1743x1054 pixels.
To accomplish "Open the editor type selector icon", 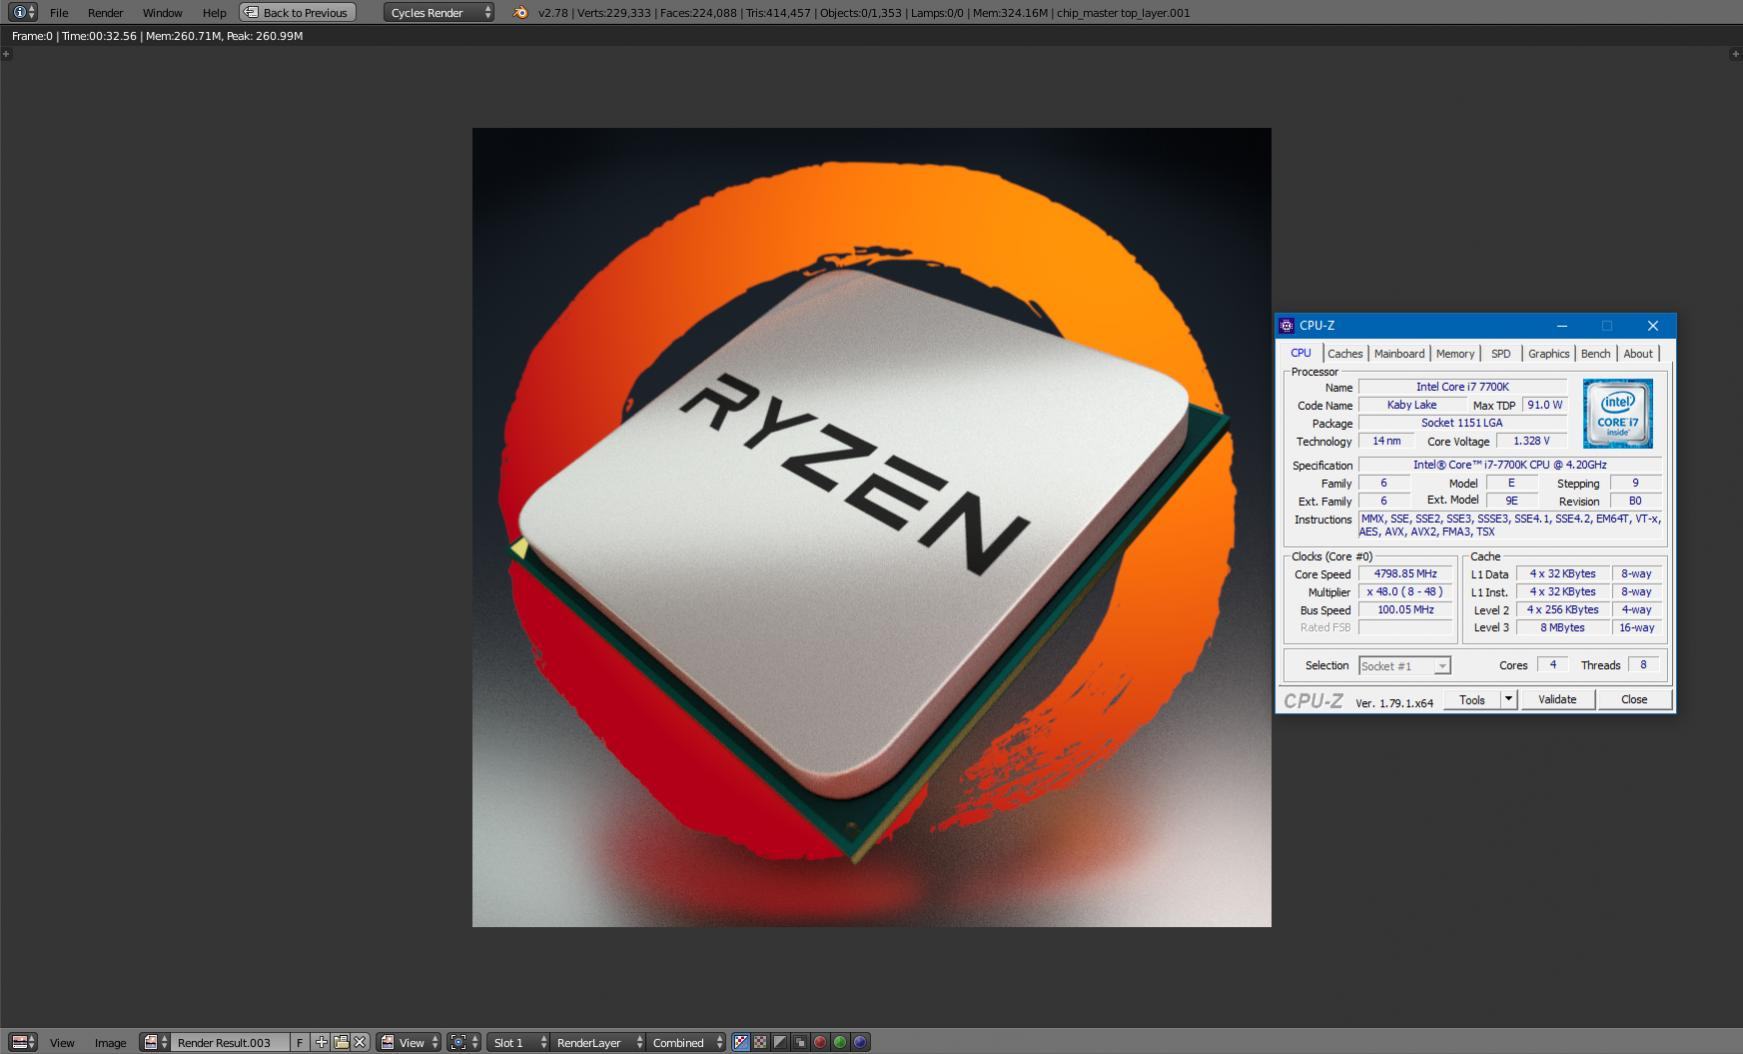I will click(x=24, y=1042).
